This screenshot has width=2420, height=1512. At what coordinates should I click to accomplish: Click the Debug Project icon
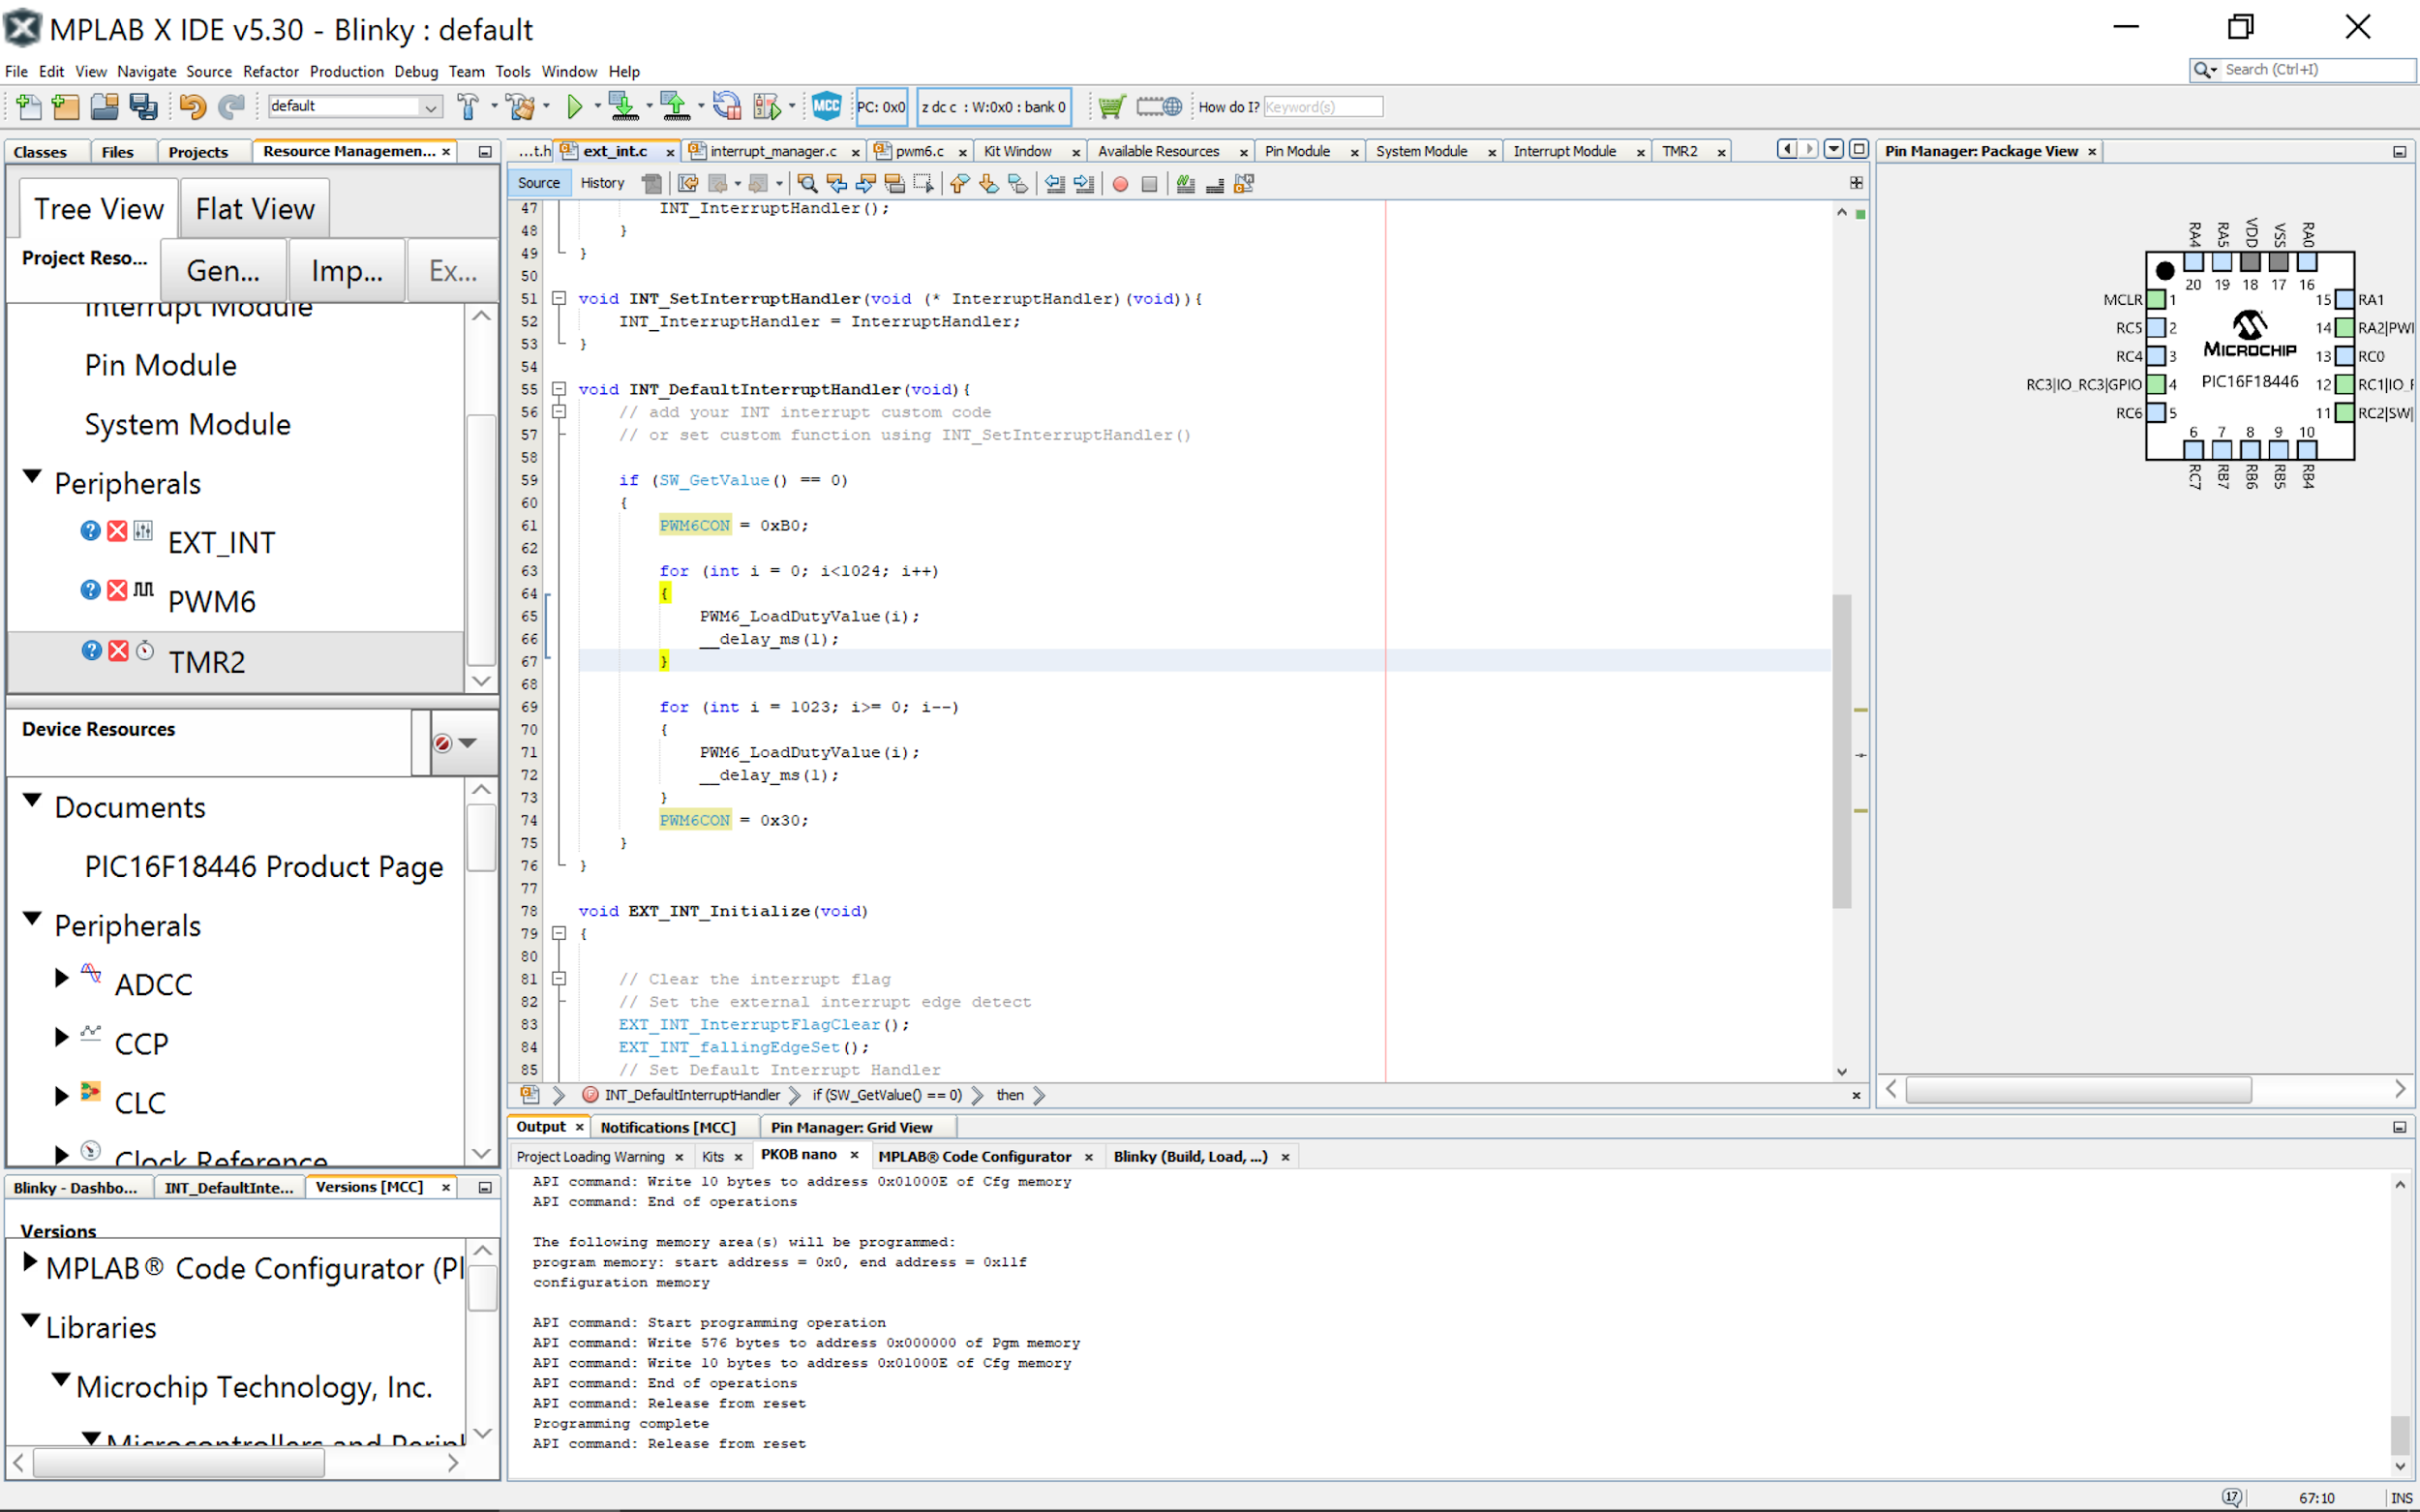[767, 106]
